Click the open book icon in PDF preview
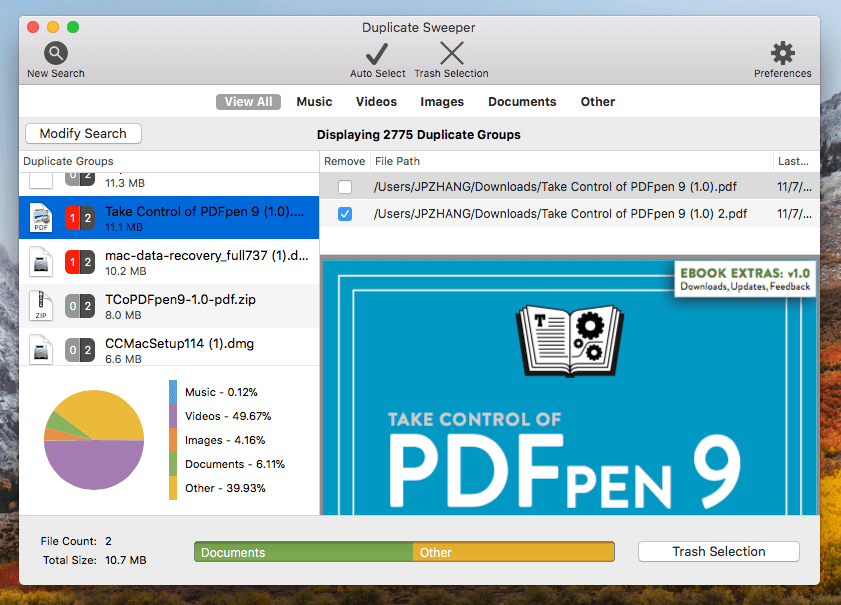Viewport: 841px width, 605px height. point(570,341)
